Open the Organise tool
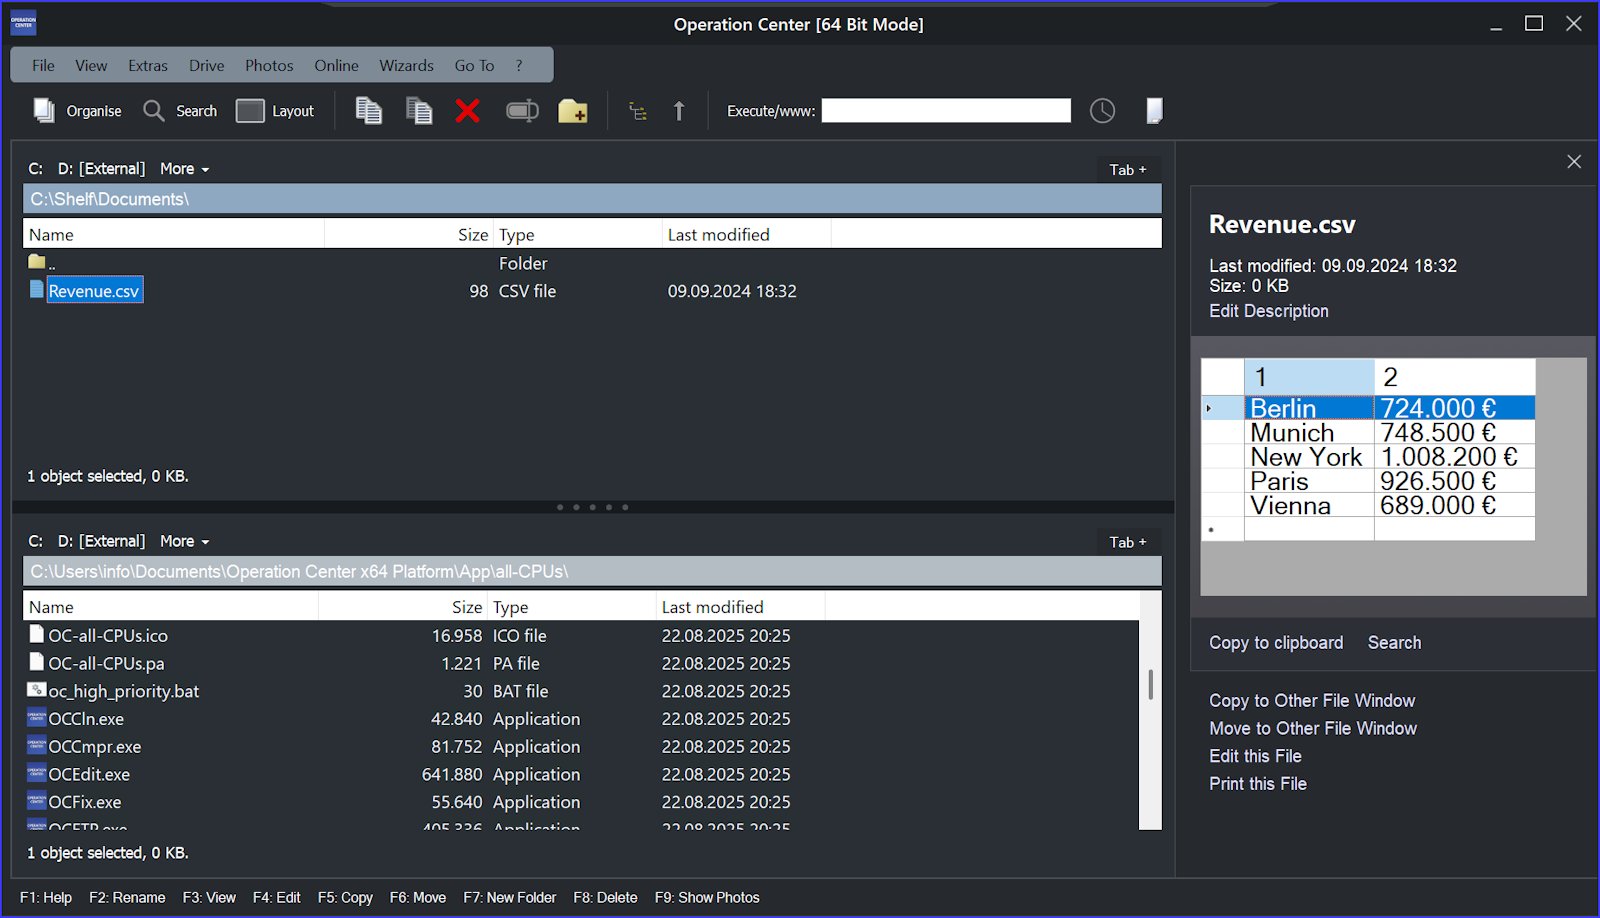The image size is (1600, 918). point(77,111)
